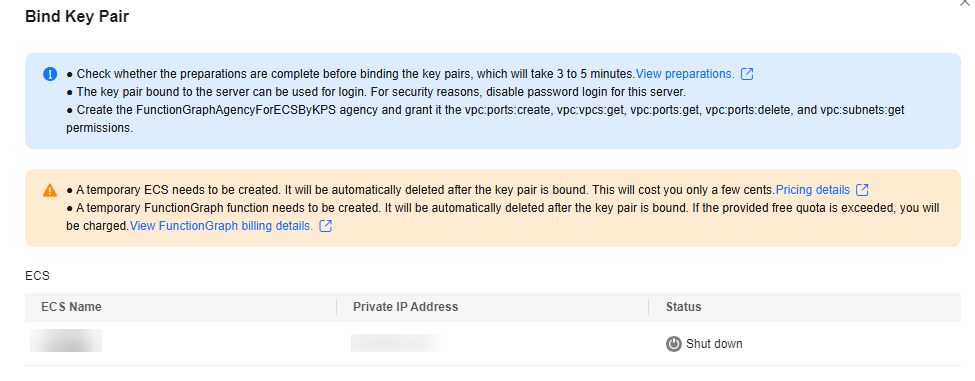Click the Bind Key Pair dialog title
The height and width of the screenshot is (381, 975).
point(77,17)
